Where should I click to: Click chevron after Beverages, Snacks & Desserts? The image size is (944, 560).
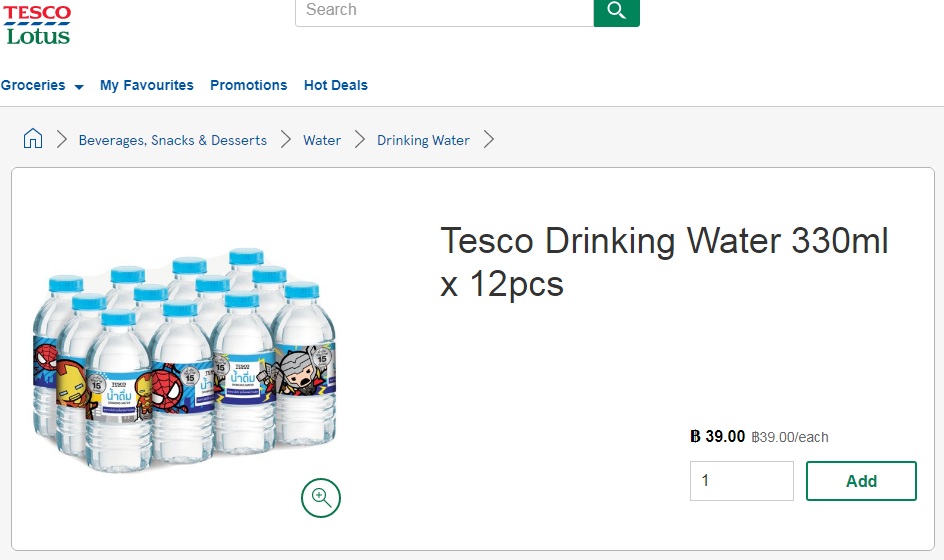[x=286, y=140]
